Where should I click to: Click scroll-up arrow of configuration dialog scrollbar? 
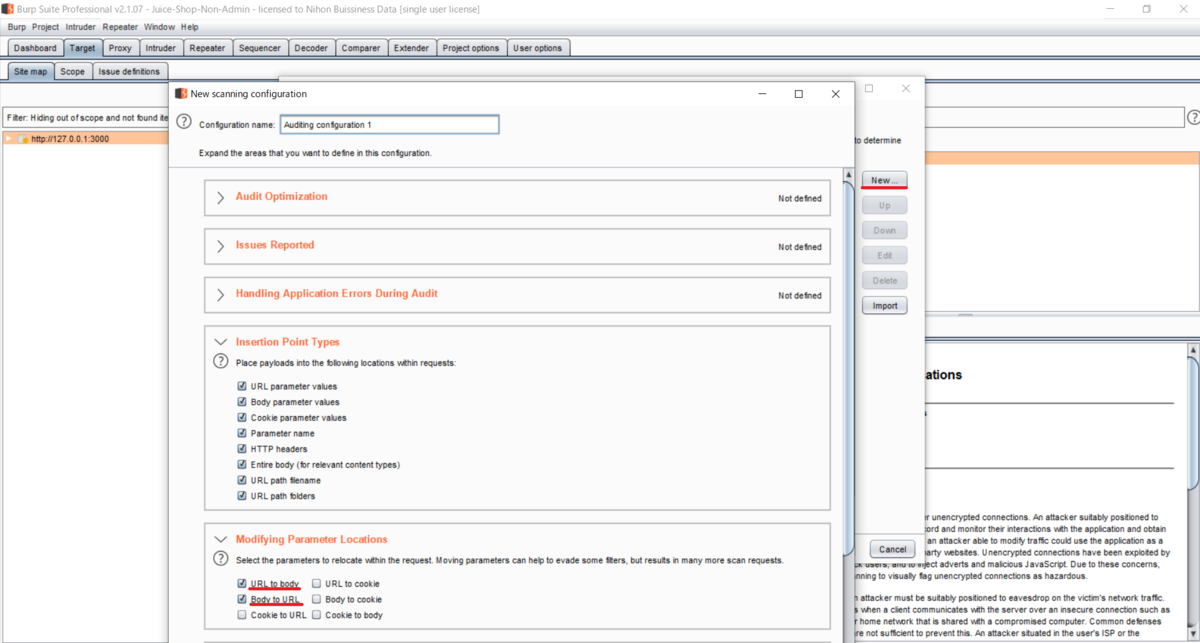[x=849, y=175]
